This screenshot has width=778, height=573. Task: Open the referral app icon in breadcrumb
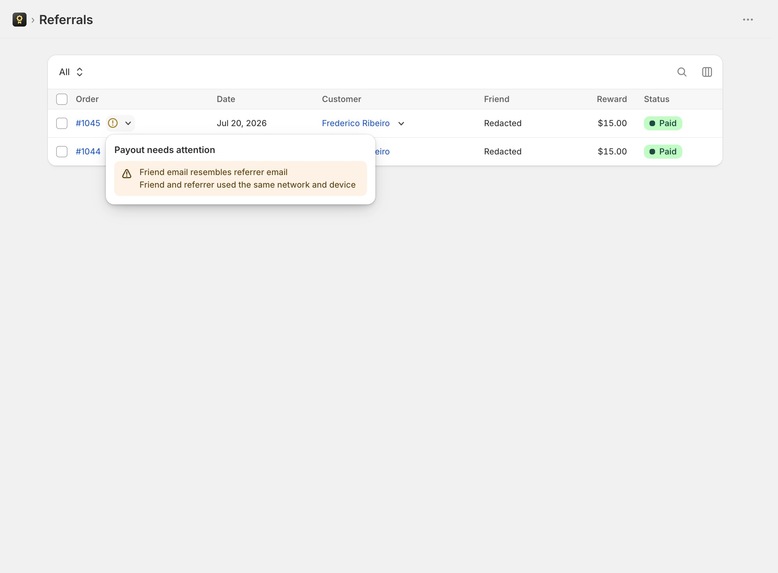(x=19, y=20)
